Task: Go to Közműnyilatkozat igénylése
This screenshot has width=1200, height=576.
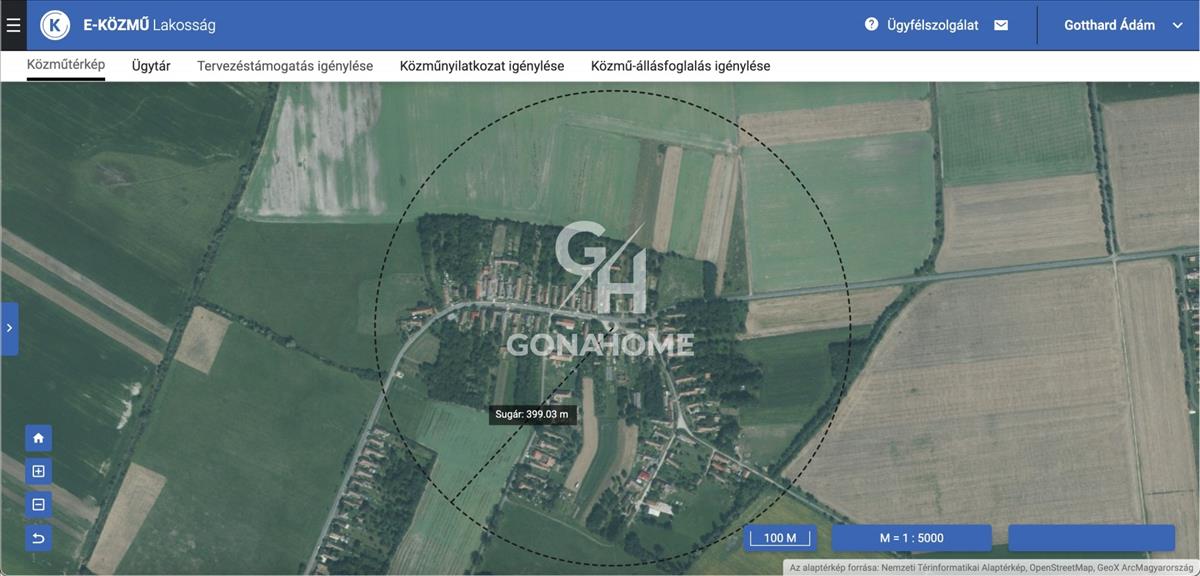Action: click(x=481, y=66)
